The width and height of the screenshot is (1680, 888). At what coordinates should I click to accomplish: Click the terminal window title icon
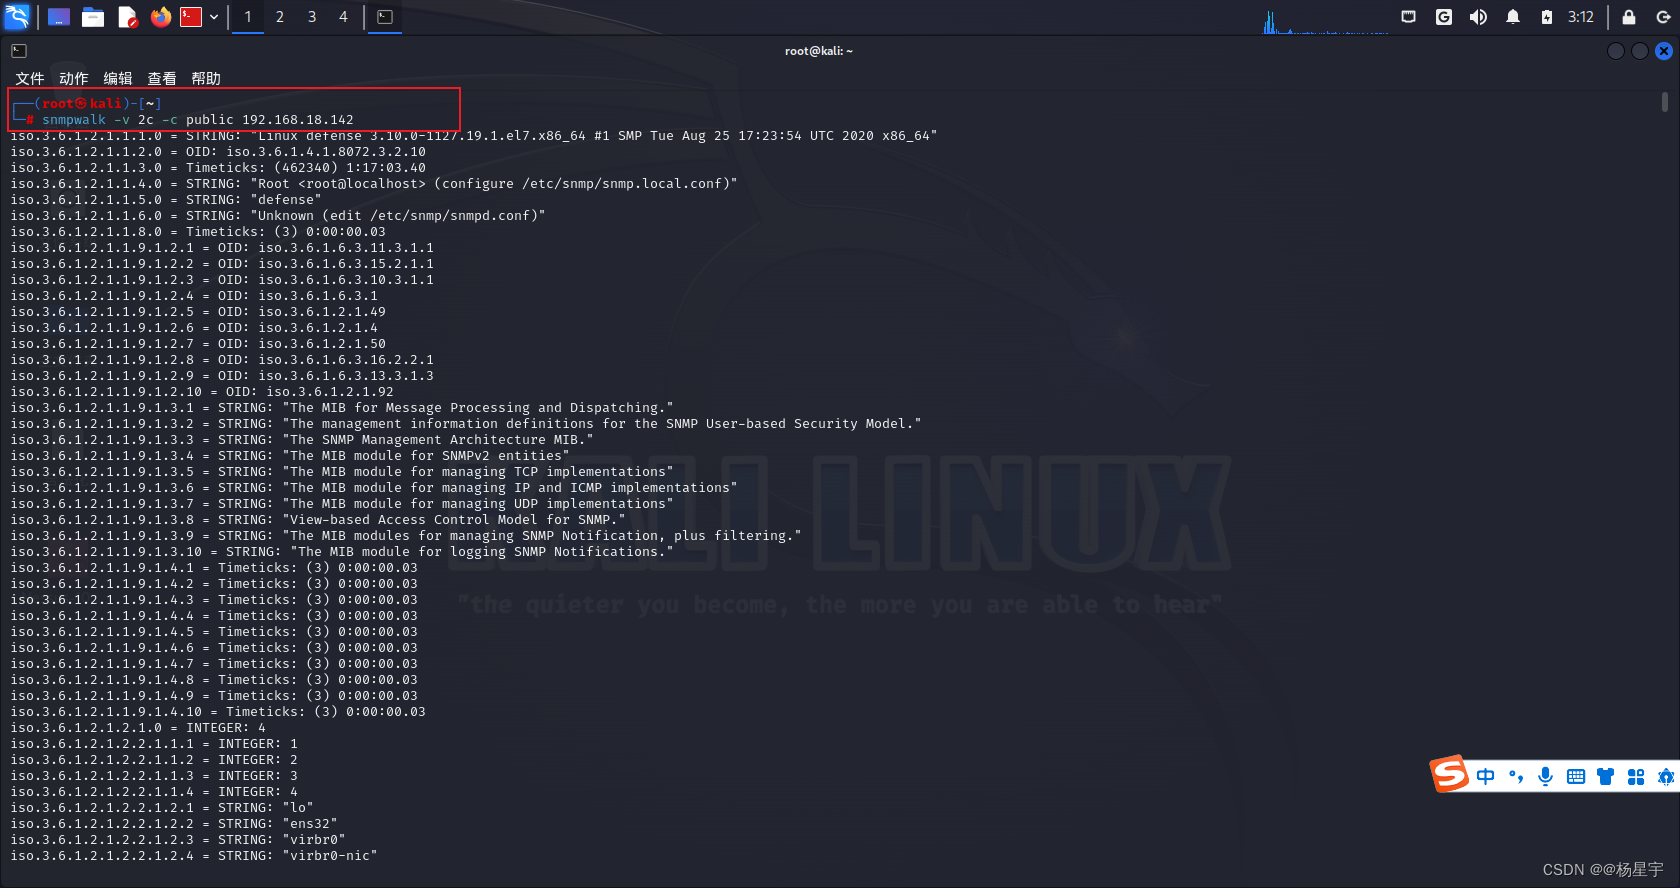(x=19, y=51)
